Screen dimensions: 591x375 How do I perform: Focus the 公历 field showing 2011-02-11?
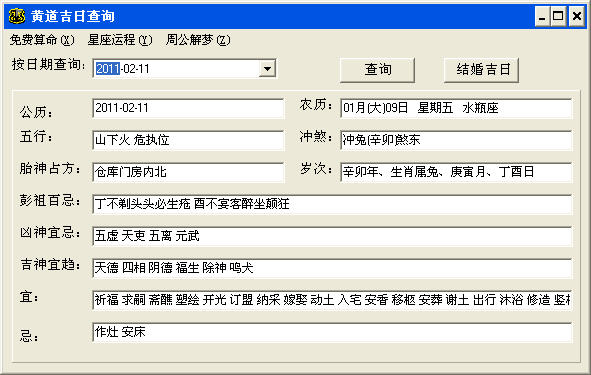click(x=188, y=109)
